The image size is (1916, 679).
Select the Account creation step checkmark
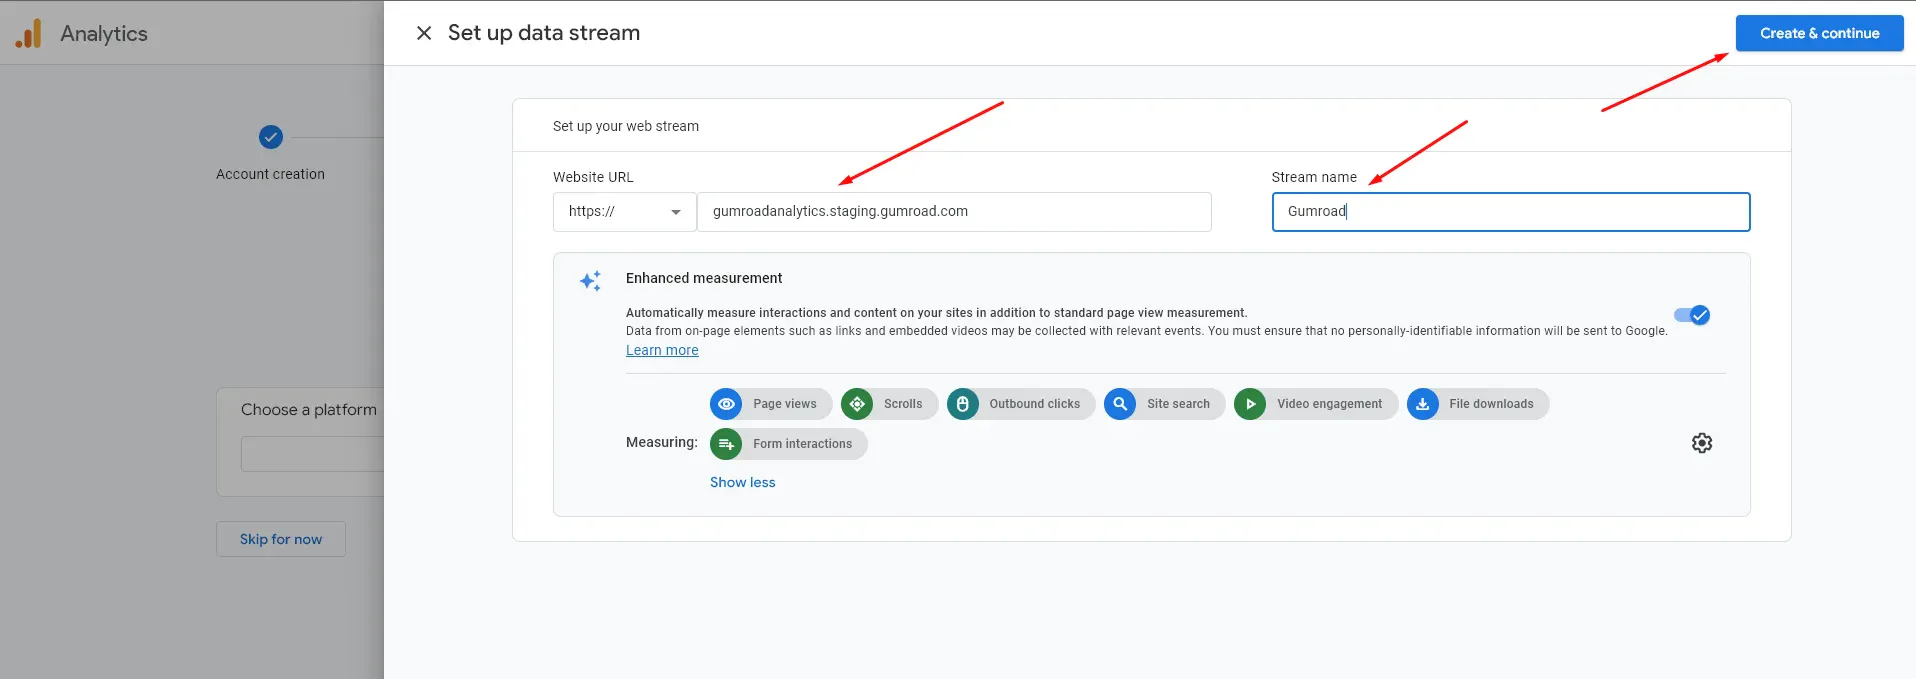click(x=271, y=137)
